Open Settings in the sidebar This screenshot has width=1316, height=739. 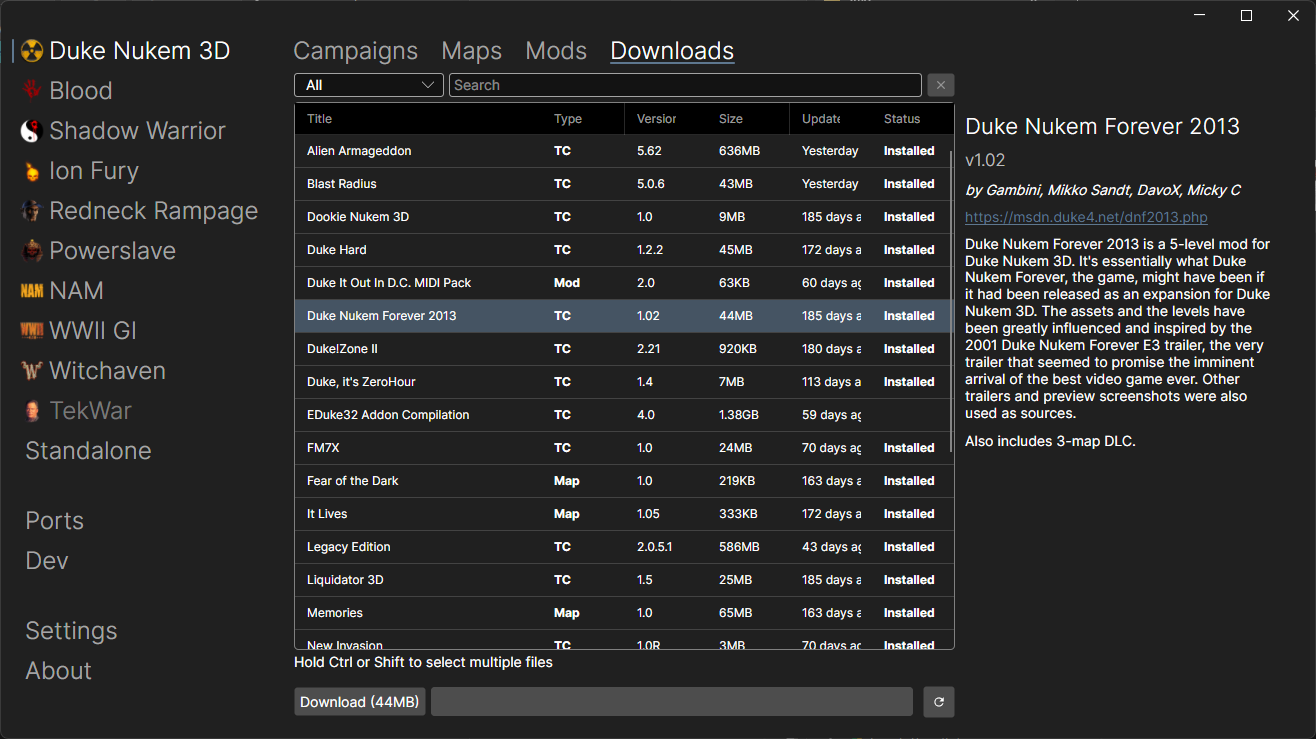pyautogui.click(x=71, y=631)
